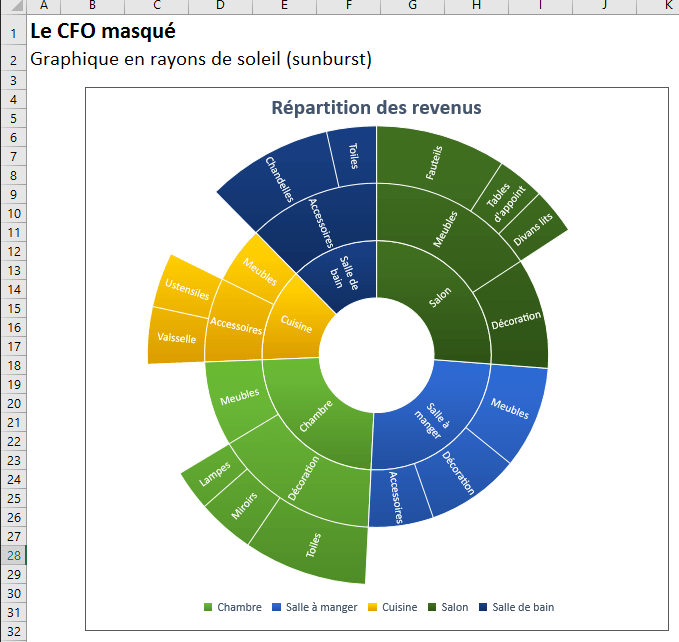The image size is (679, 642).
Task: Click the Graphique en rayons de soleil cell
Action: pos(200,59)
